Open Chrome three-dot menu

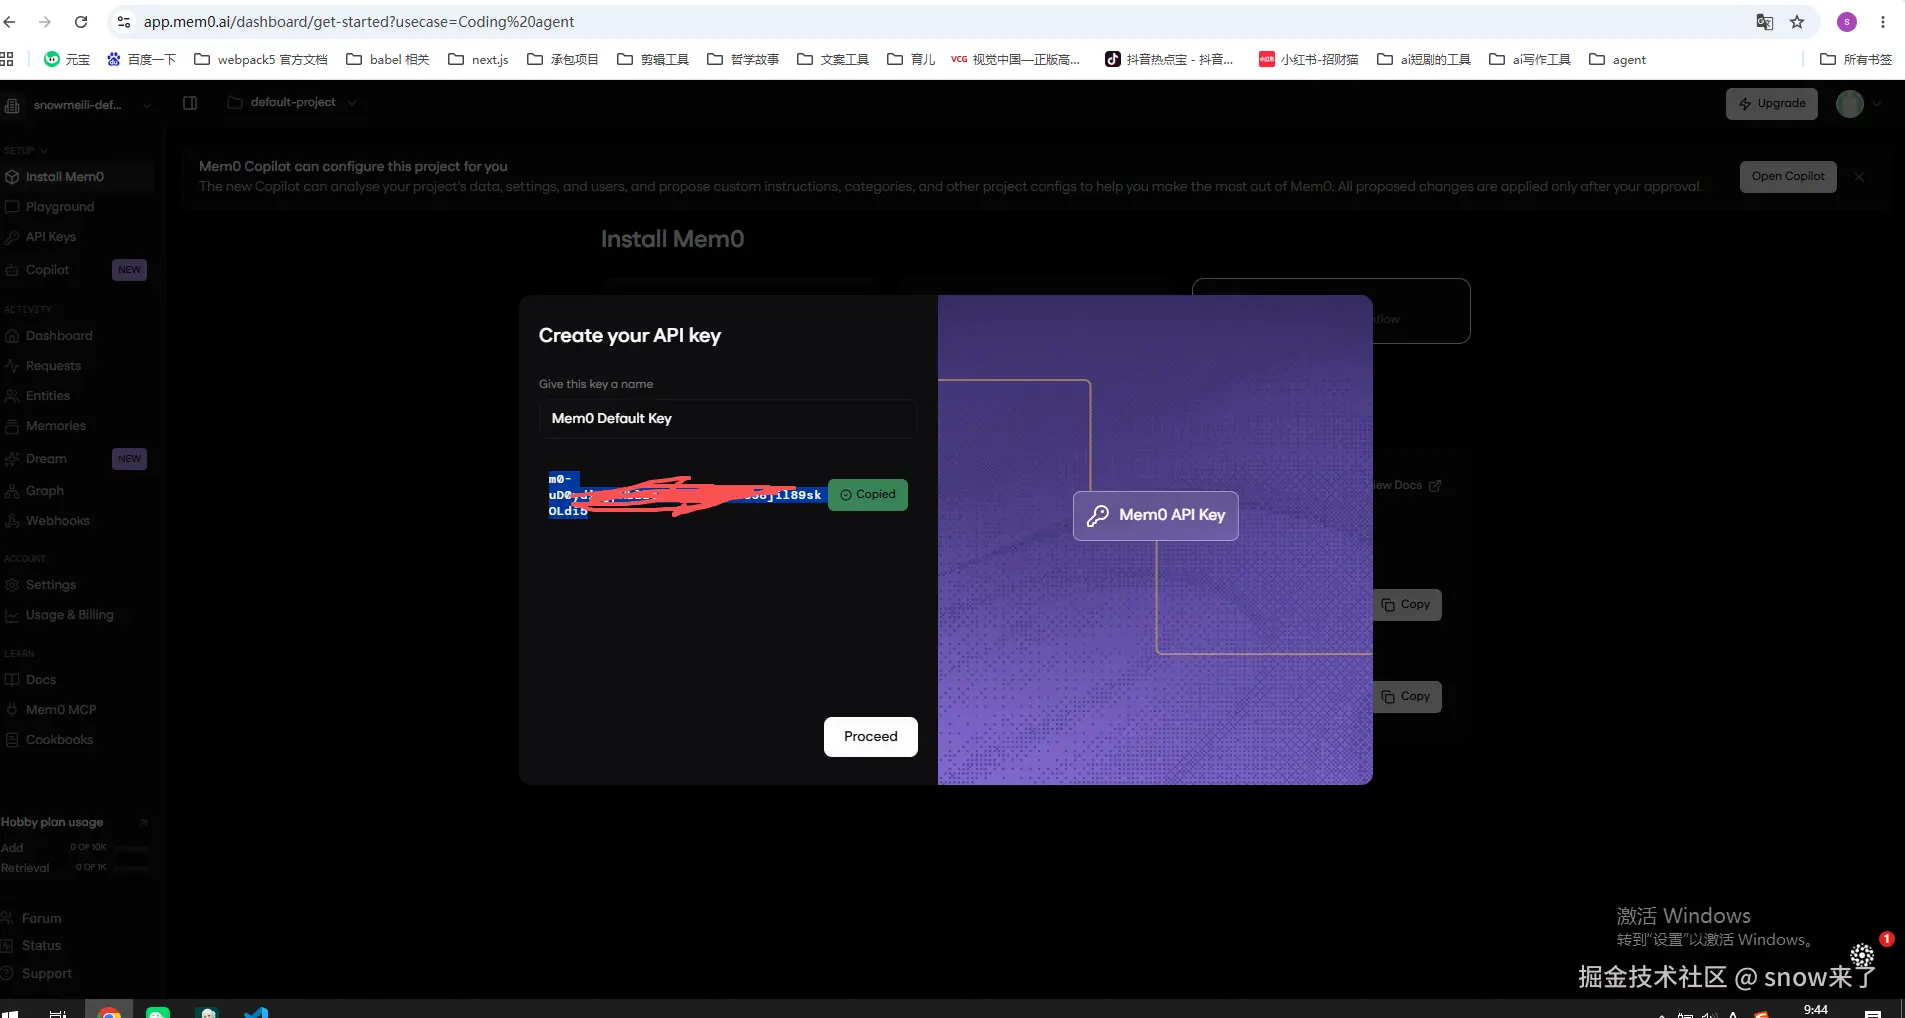pyautogui.click(x=1883, y=22)
